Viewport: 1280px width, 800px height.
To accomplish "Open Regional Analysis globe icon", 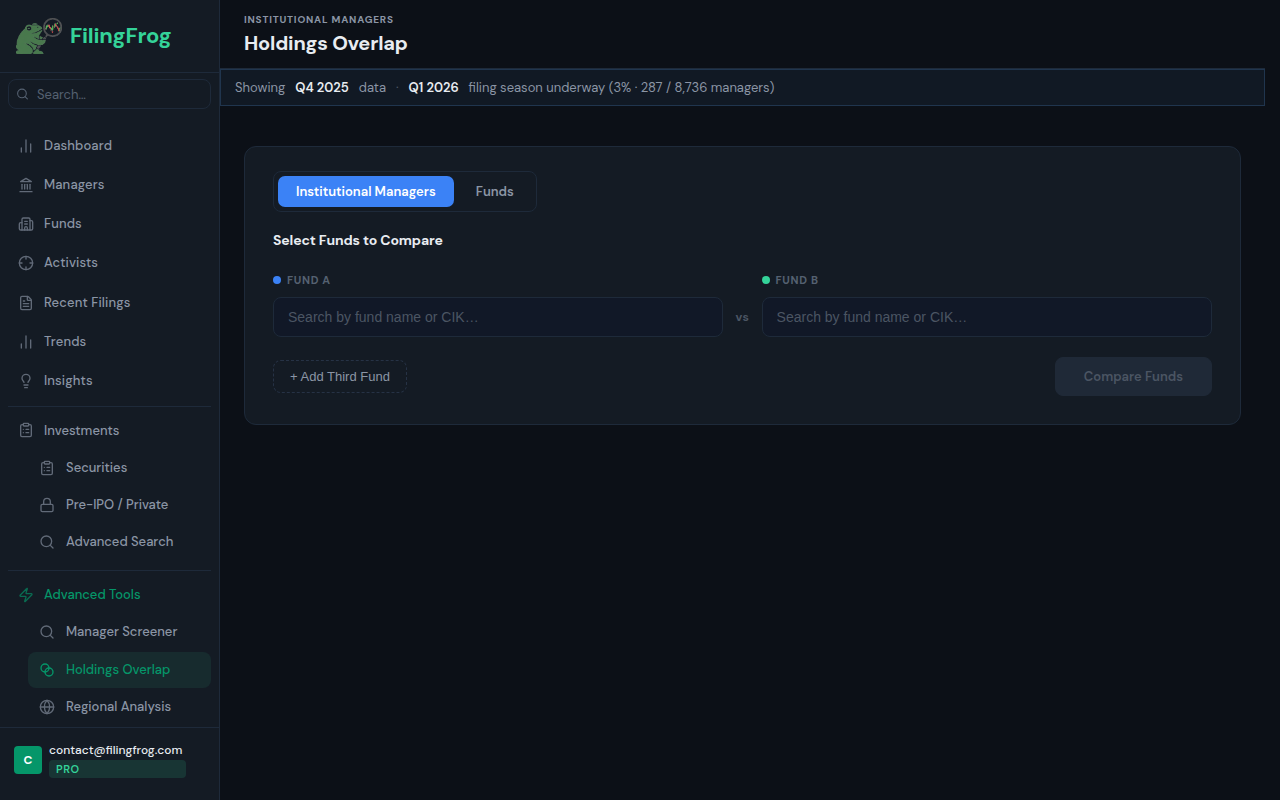I will coord(47,707).
